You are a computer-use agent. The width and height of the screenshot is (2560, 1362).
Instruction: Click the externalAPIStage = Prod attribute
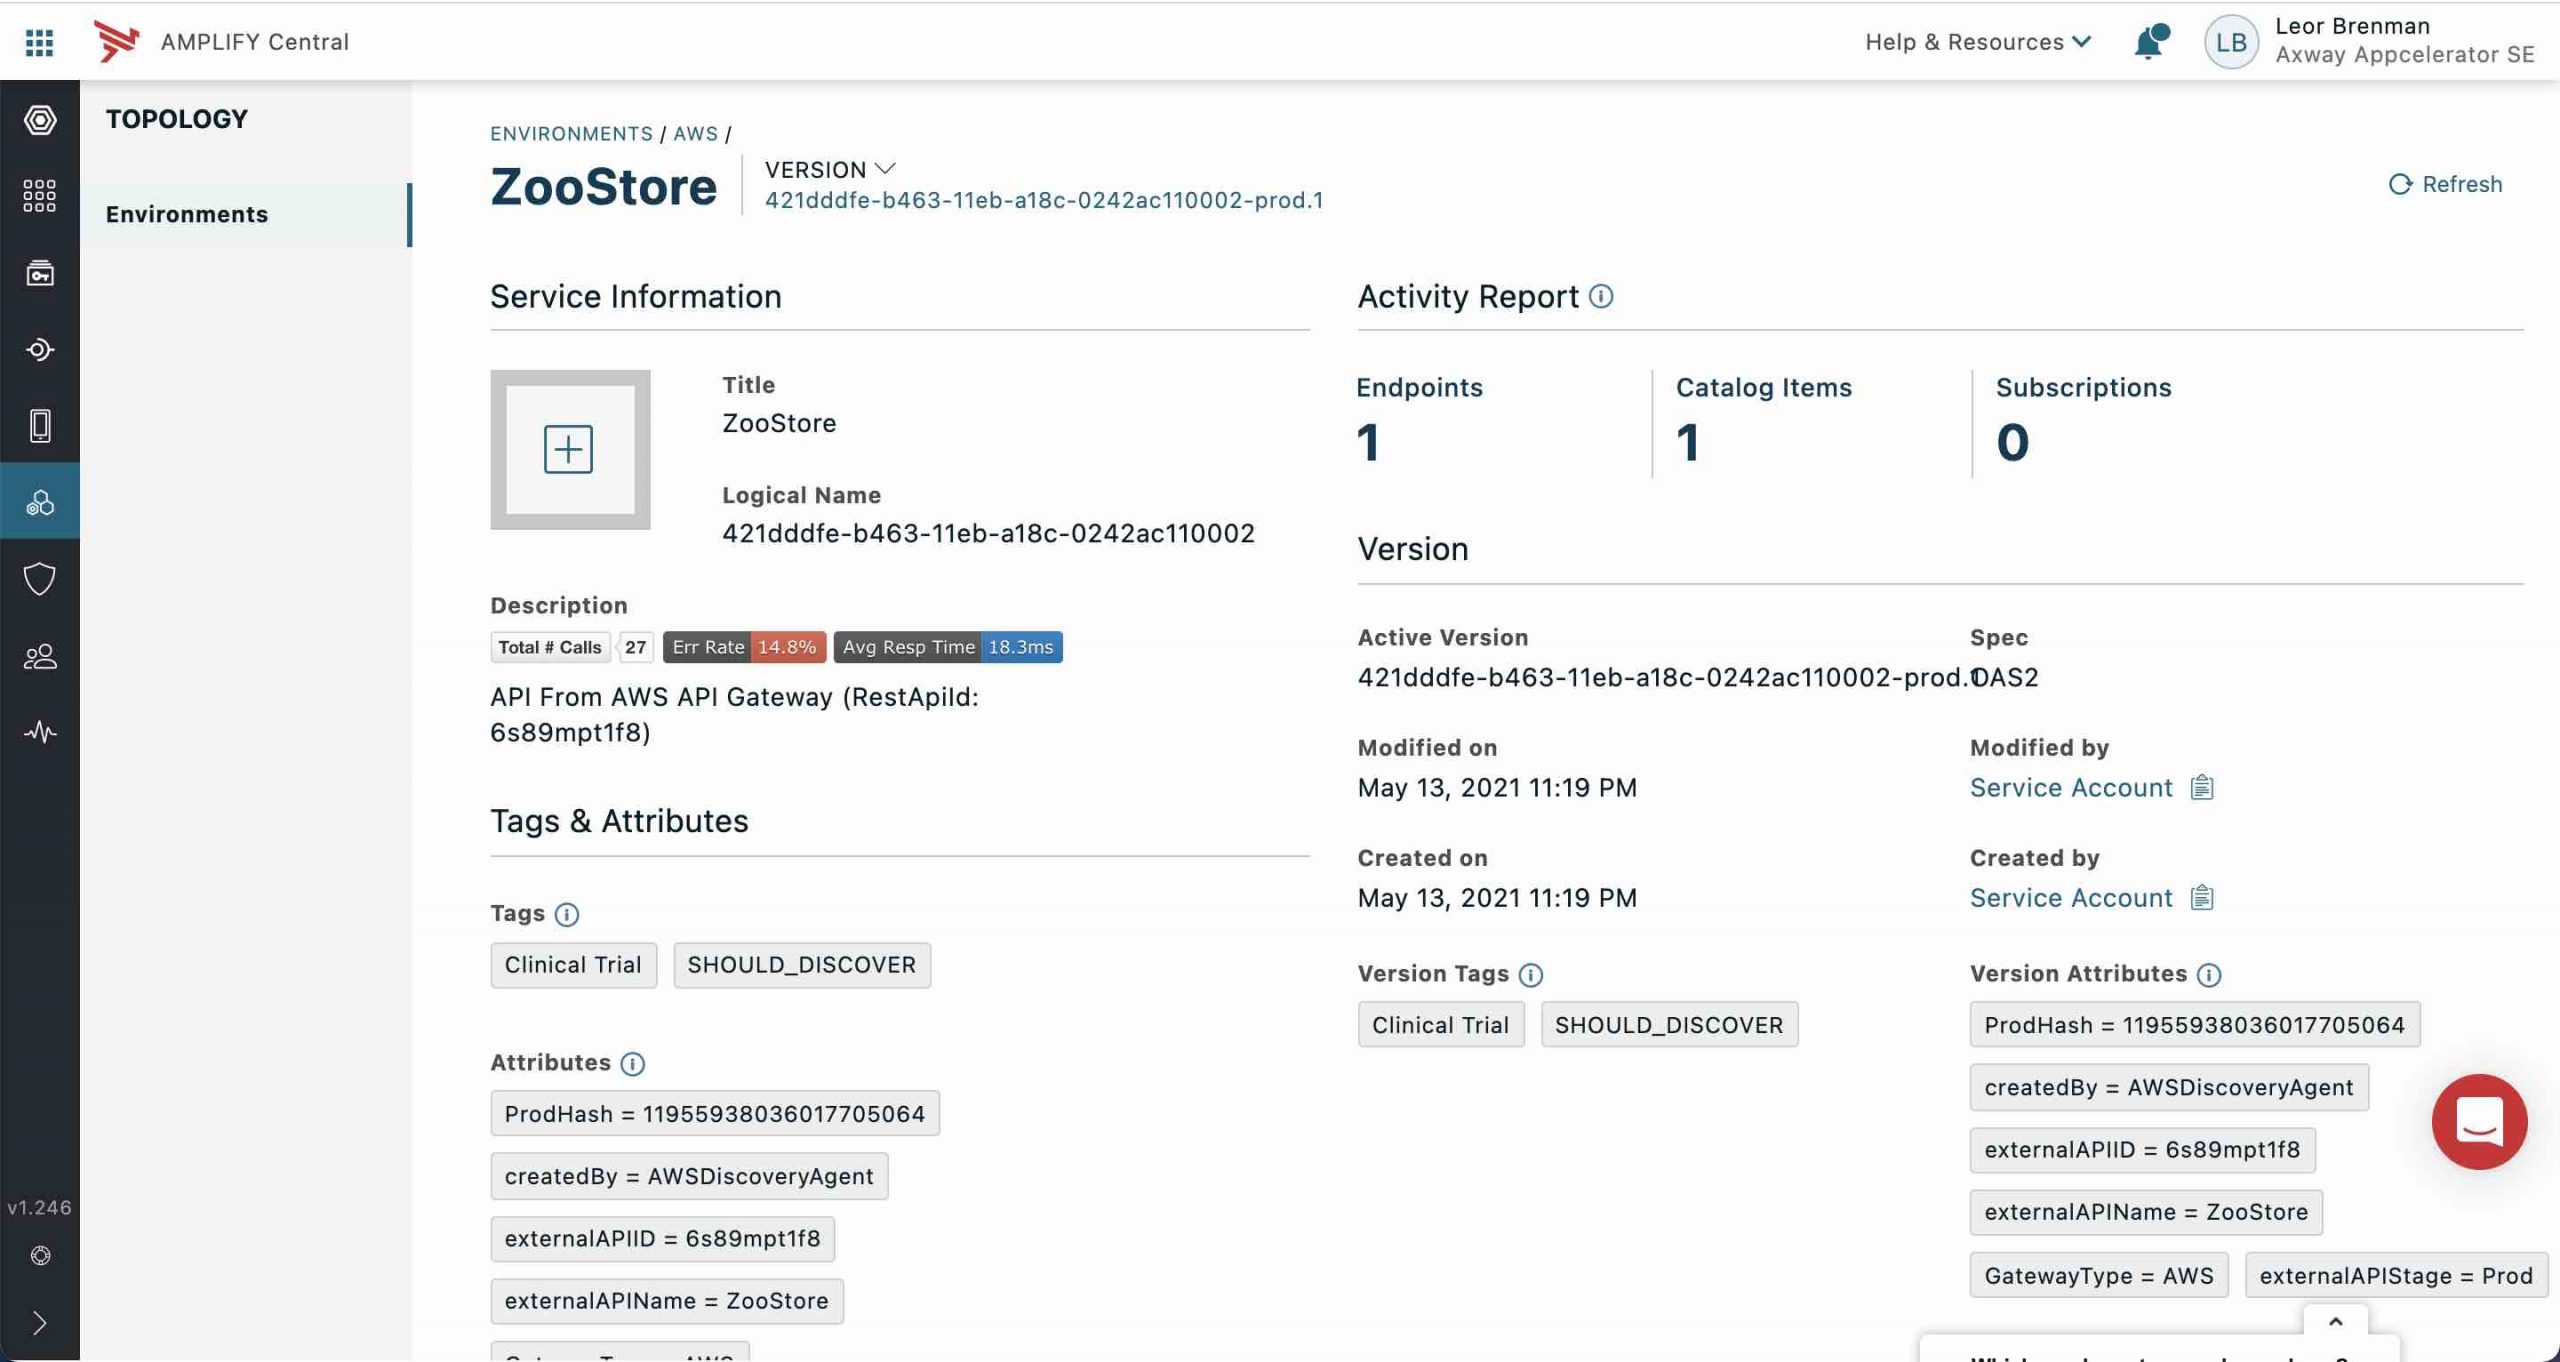(x=2396, y=1276)
